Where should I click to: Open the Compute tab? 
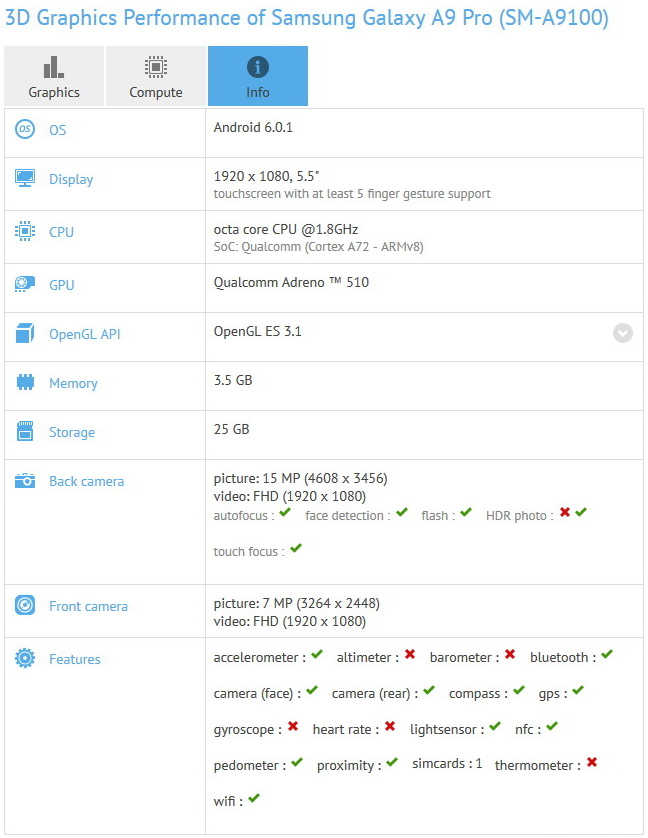pyautogui.click(x=156, y=76)
